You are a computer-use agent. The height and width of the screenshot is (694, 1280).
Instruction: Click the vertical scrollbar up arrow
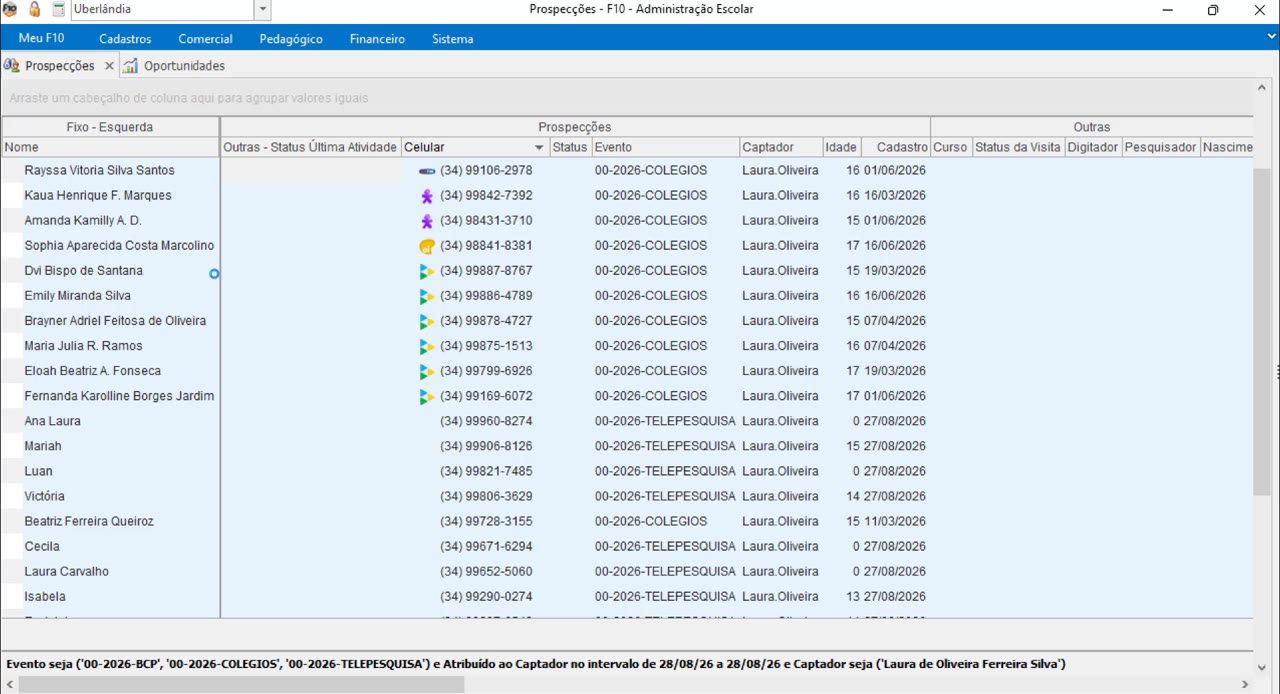[1262, 87]
